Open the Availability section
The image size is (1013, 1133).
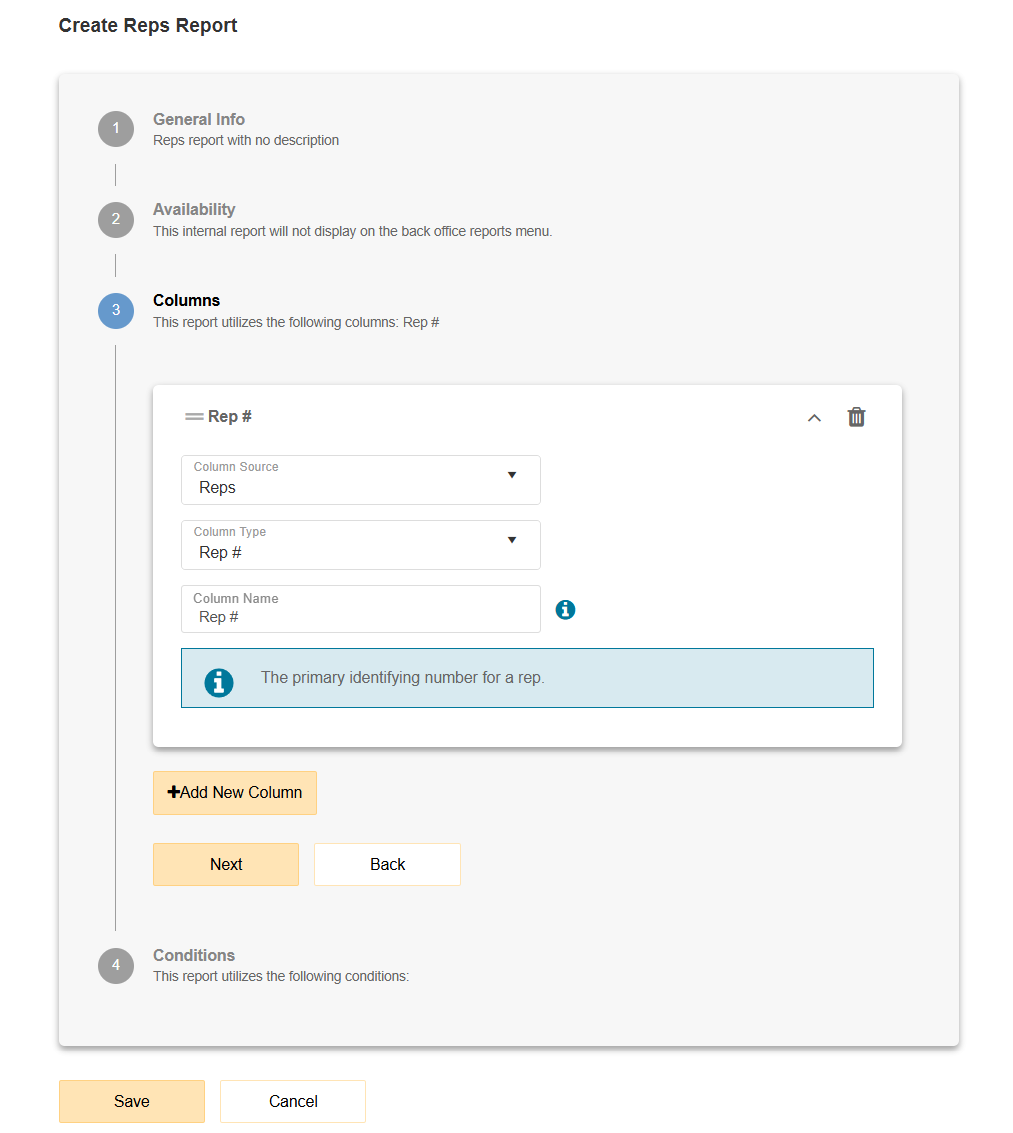tap(194, 209)
